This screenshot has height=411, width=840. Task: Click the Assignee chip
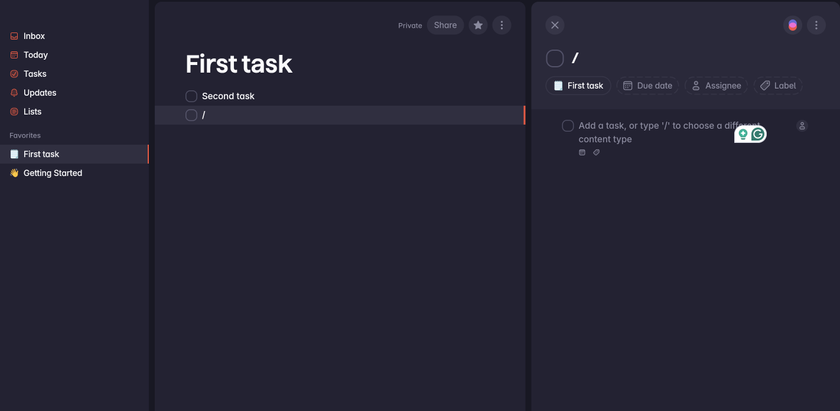715,86
